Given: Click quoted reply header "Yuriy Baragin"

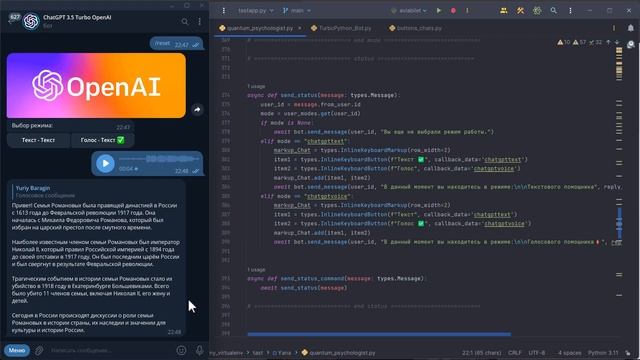Looking at the screenshot, I should (x=33, y=188).
